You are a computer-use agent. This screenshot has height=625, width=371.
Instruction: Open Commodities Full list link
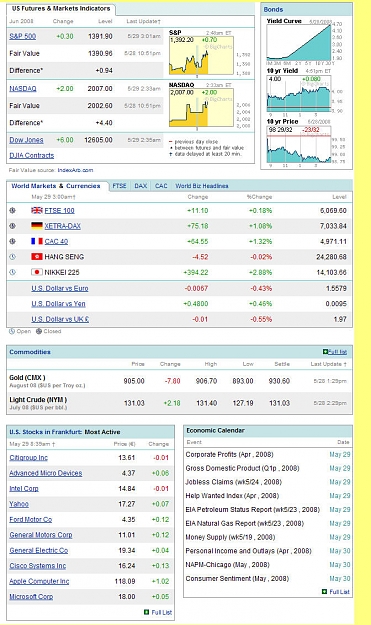(x=338, y=352)
